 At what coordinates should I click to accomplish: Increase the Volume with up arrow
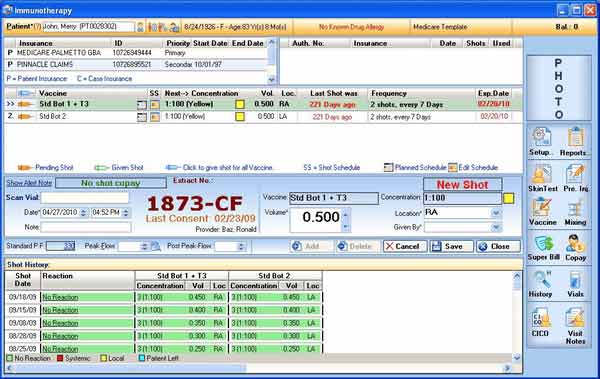pyautogui.click(x=346, y=215)
